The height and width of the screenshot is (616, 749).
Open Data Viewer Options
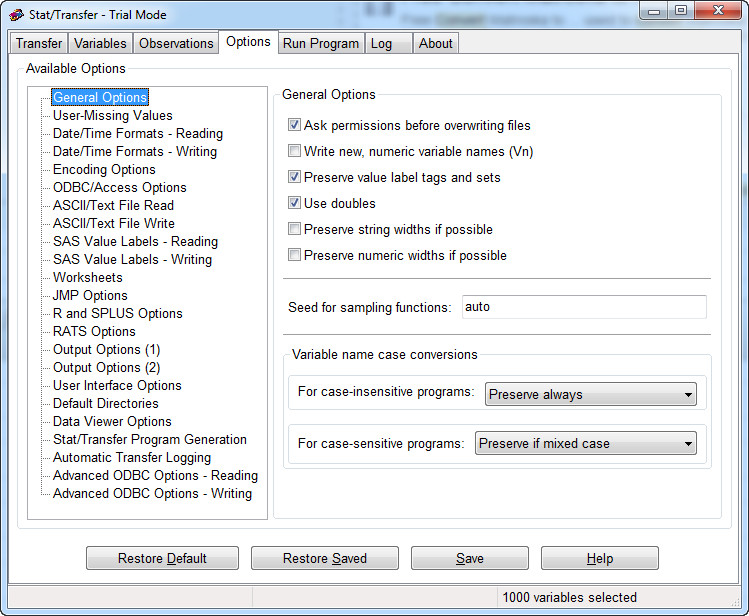pyautogui.click(x=112, y=422)
